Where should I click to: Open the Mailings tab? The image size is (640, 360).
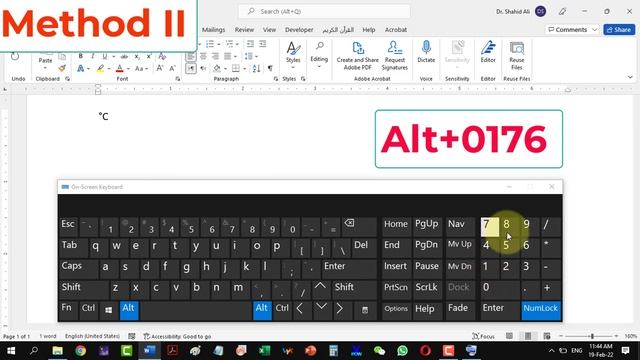point(213,30)
